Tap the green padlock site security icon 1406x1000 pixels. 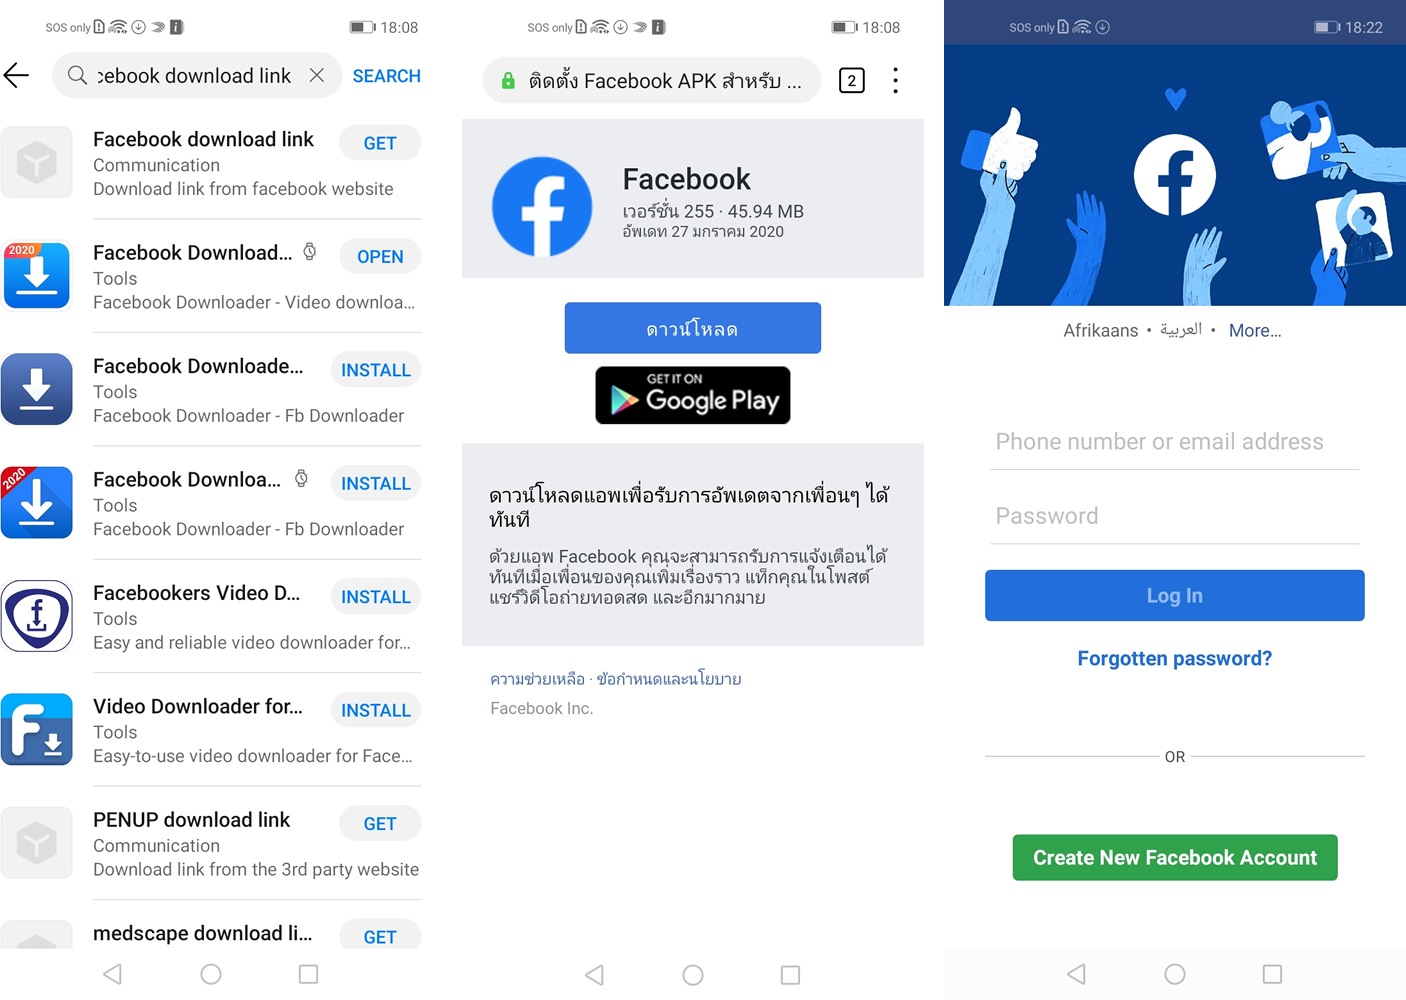click(x=508, y=81)
